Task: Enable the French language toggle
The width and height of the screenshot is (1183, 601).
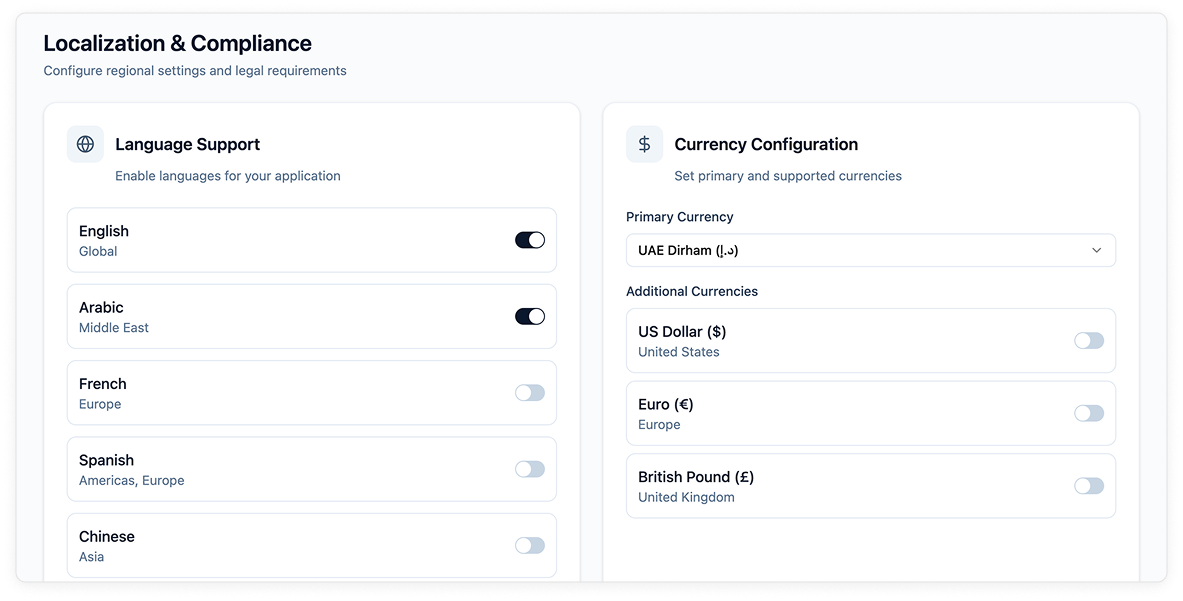Action: [530, 393]
